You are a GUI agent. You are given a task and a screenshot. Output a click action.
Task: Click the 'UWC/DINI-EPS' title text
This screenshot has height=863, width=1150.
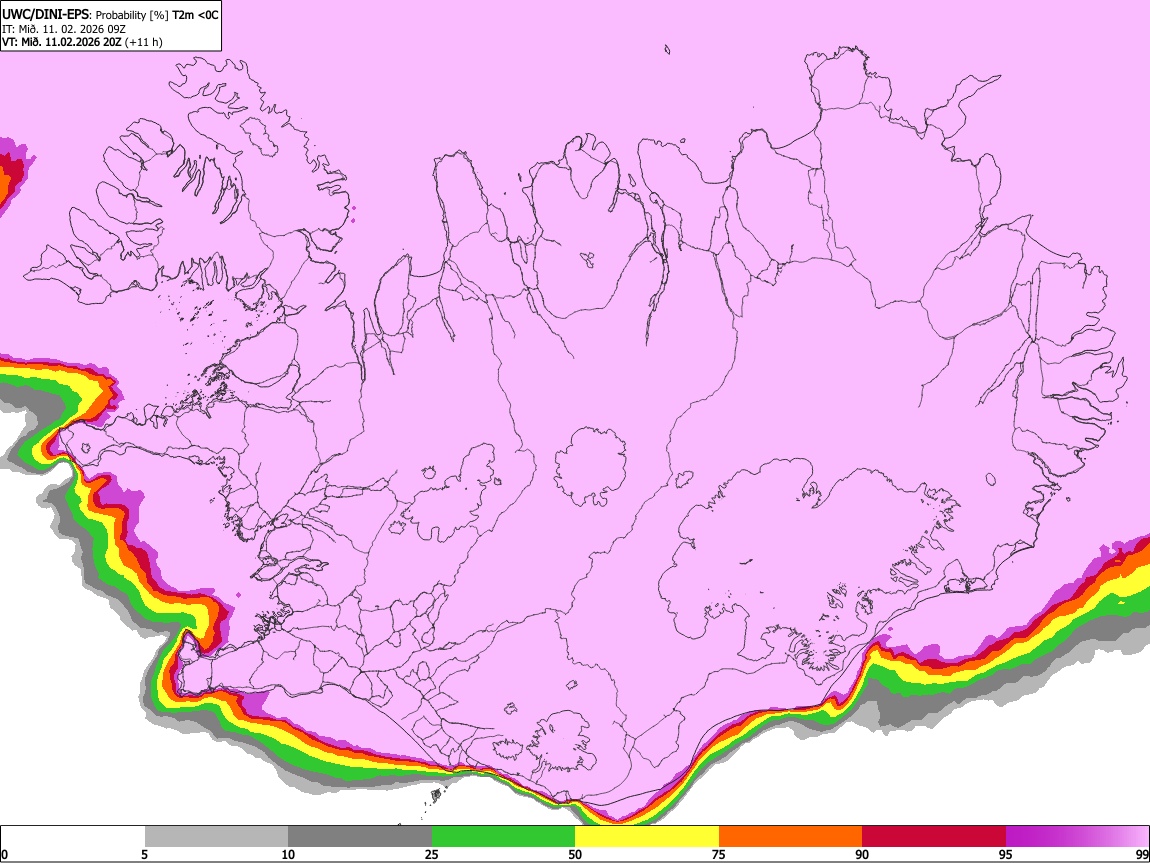coord(45,15)
